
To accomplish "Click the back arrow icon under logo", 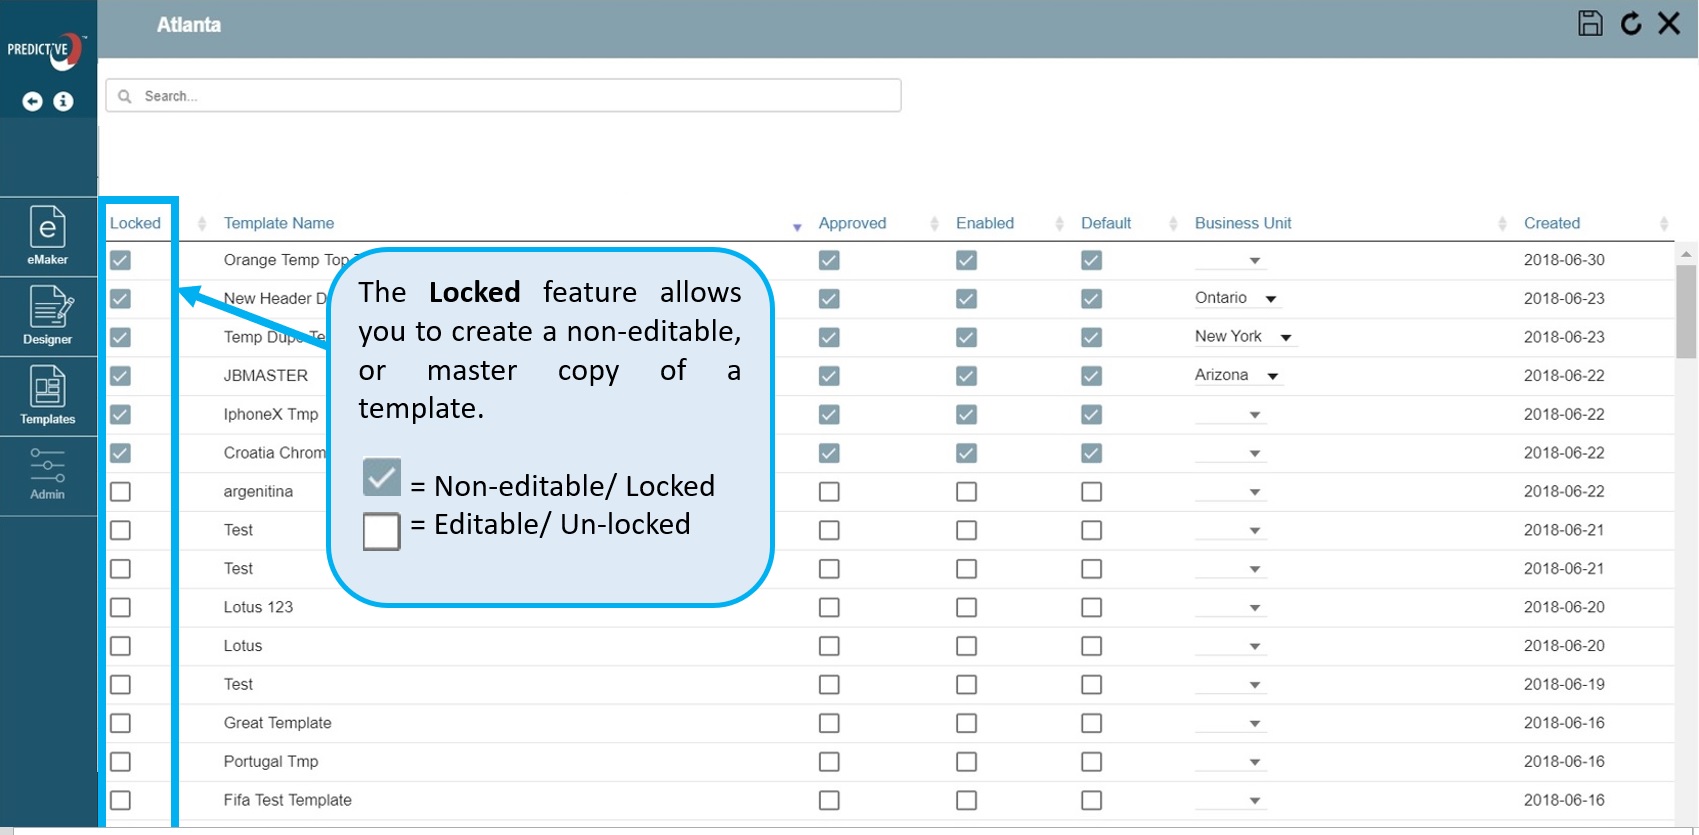I will [32, 101].
